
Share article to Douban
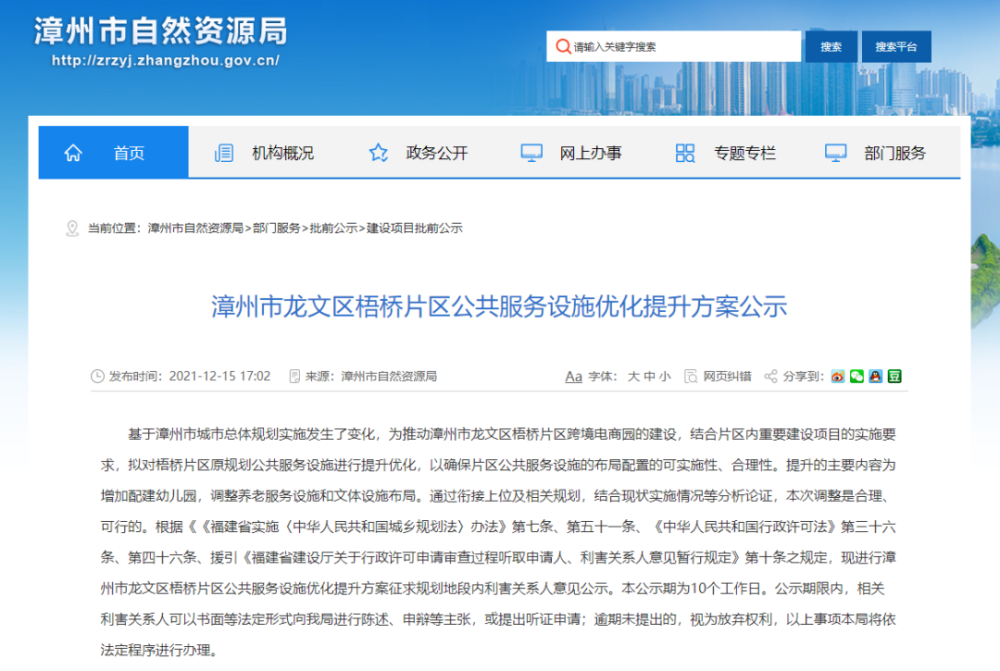pos(895,376)
